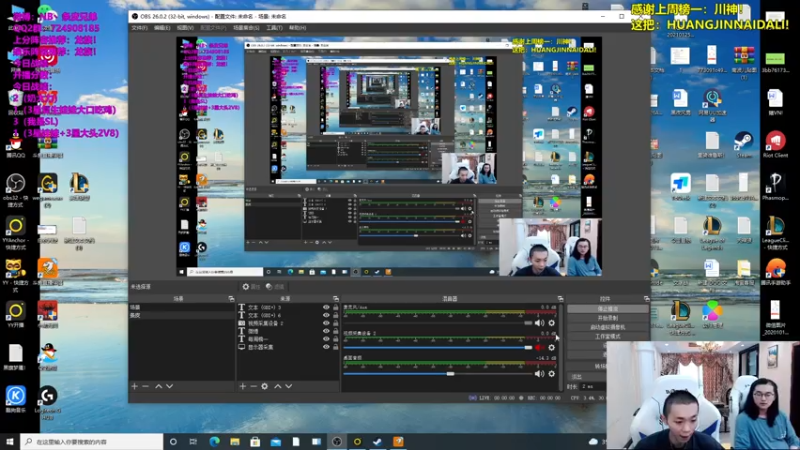Image resolution: width=800 pixels, height=450 pixels.
Task: Adjust the 麦克风/Aux volume slider
Action: point(438,322)
